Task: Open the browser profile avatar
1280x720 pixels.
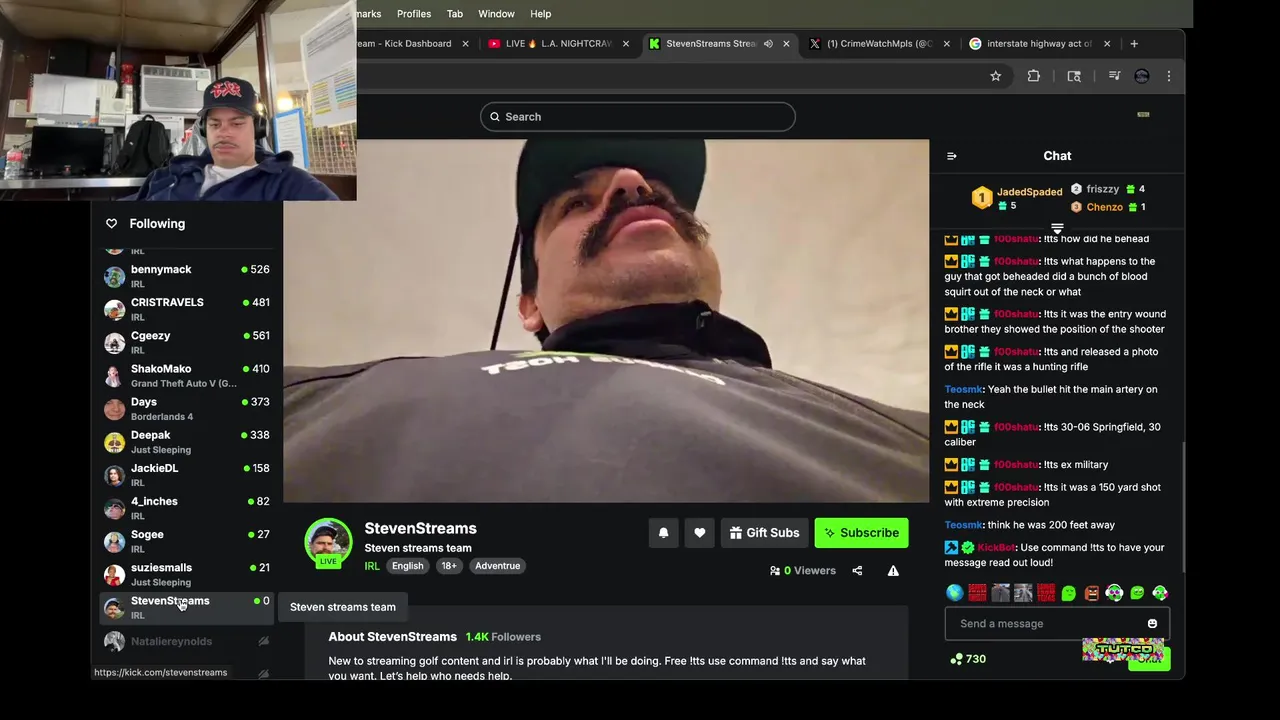Action: click(x=1142, y=76)
